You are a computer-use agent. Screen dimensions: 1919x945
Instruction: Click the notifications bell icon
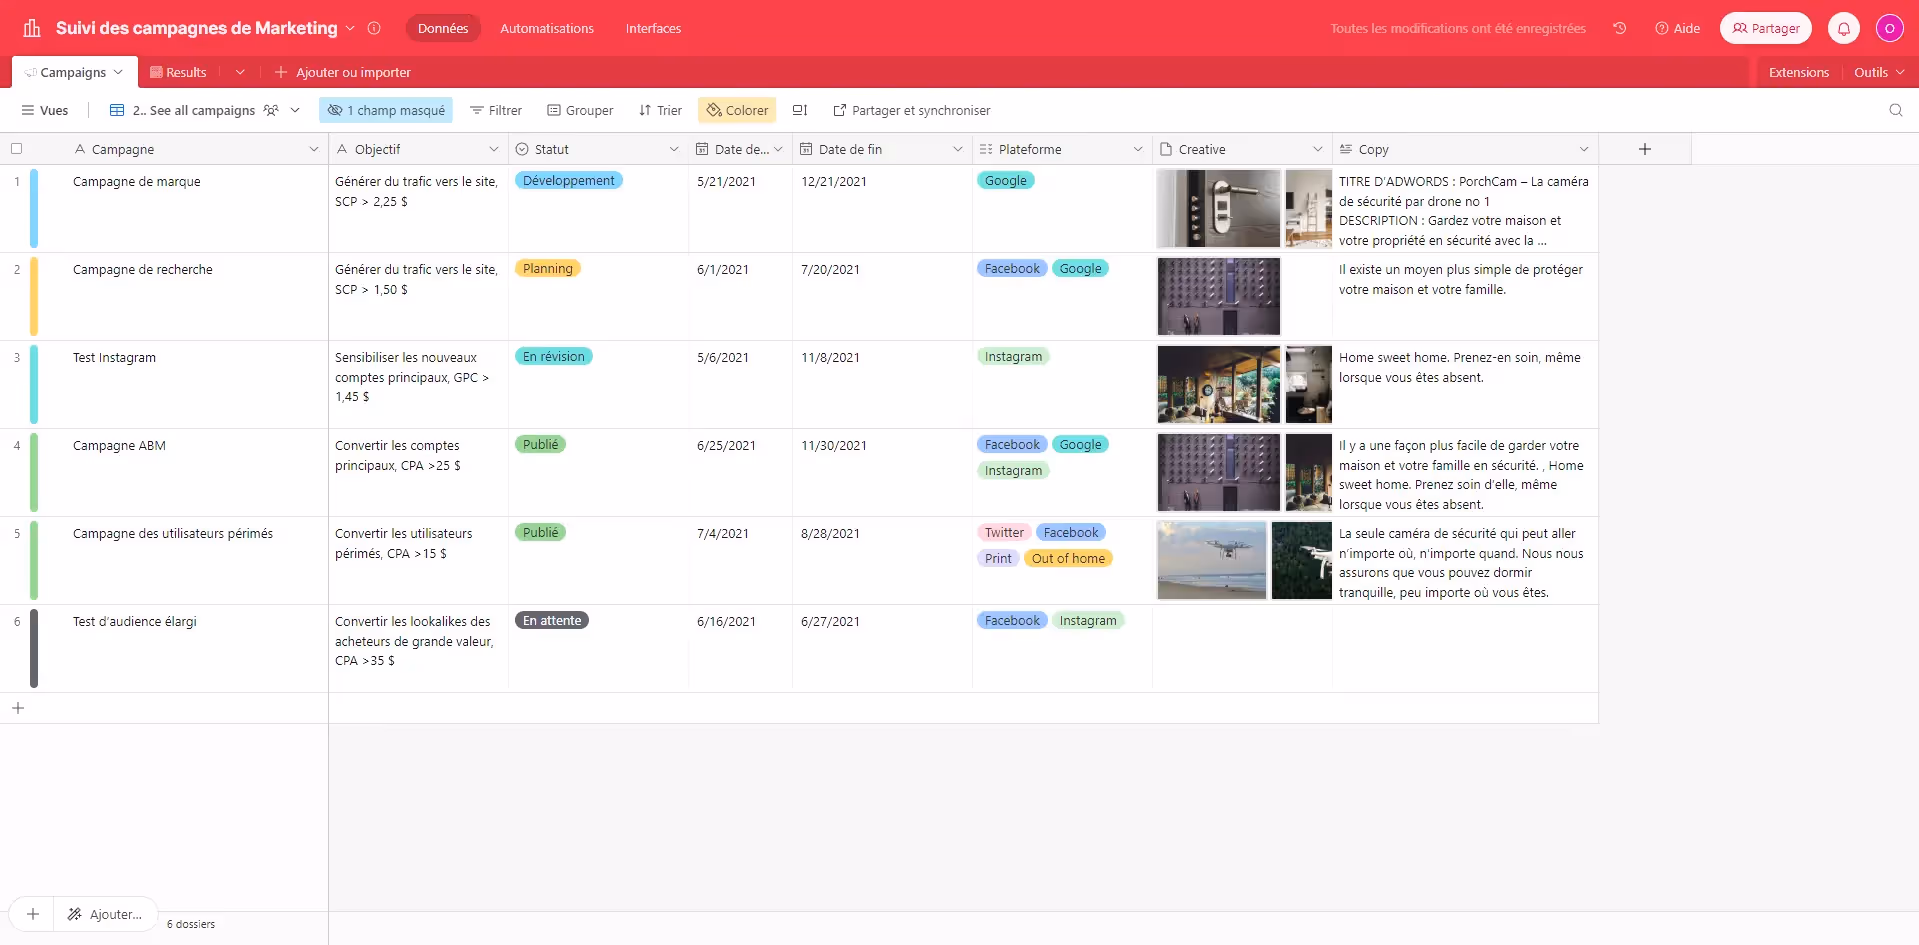click(1843, 28)
